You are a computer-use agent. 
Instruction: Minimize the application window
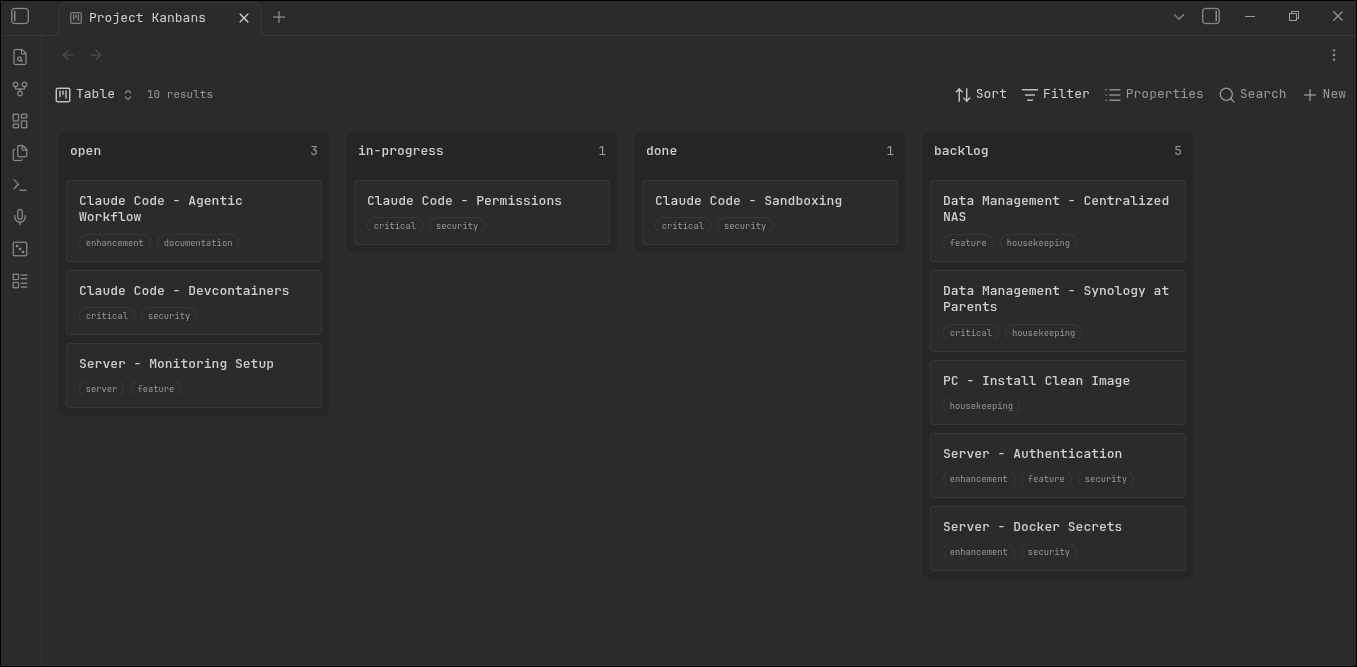point(1250,16)
